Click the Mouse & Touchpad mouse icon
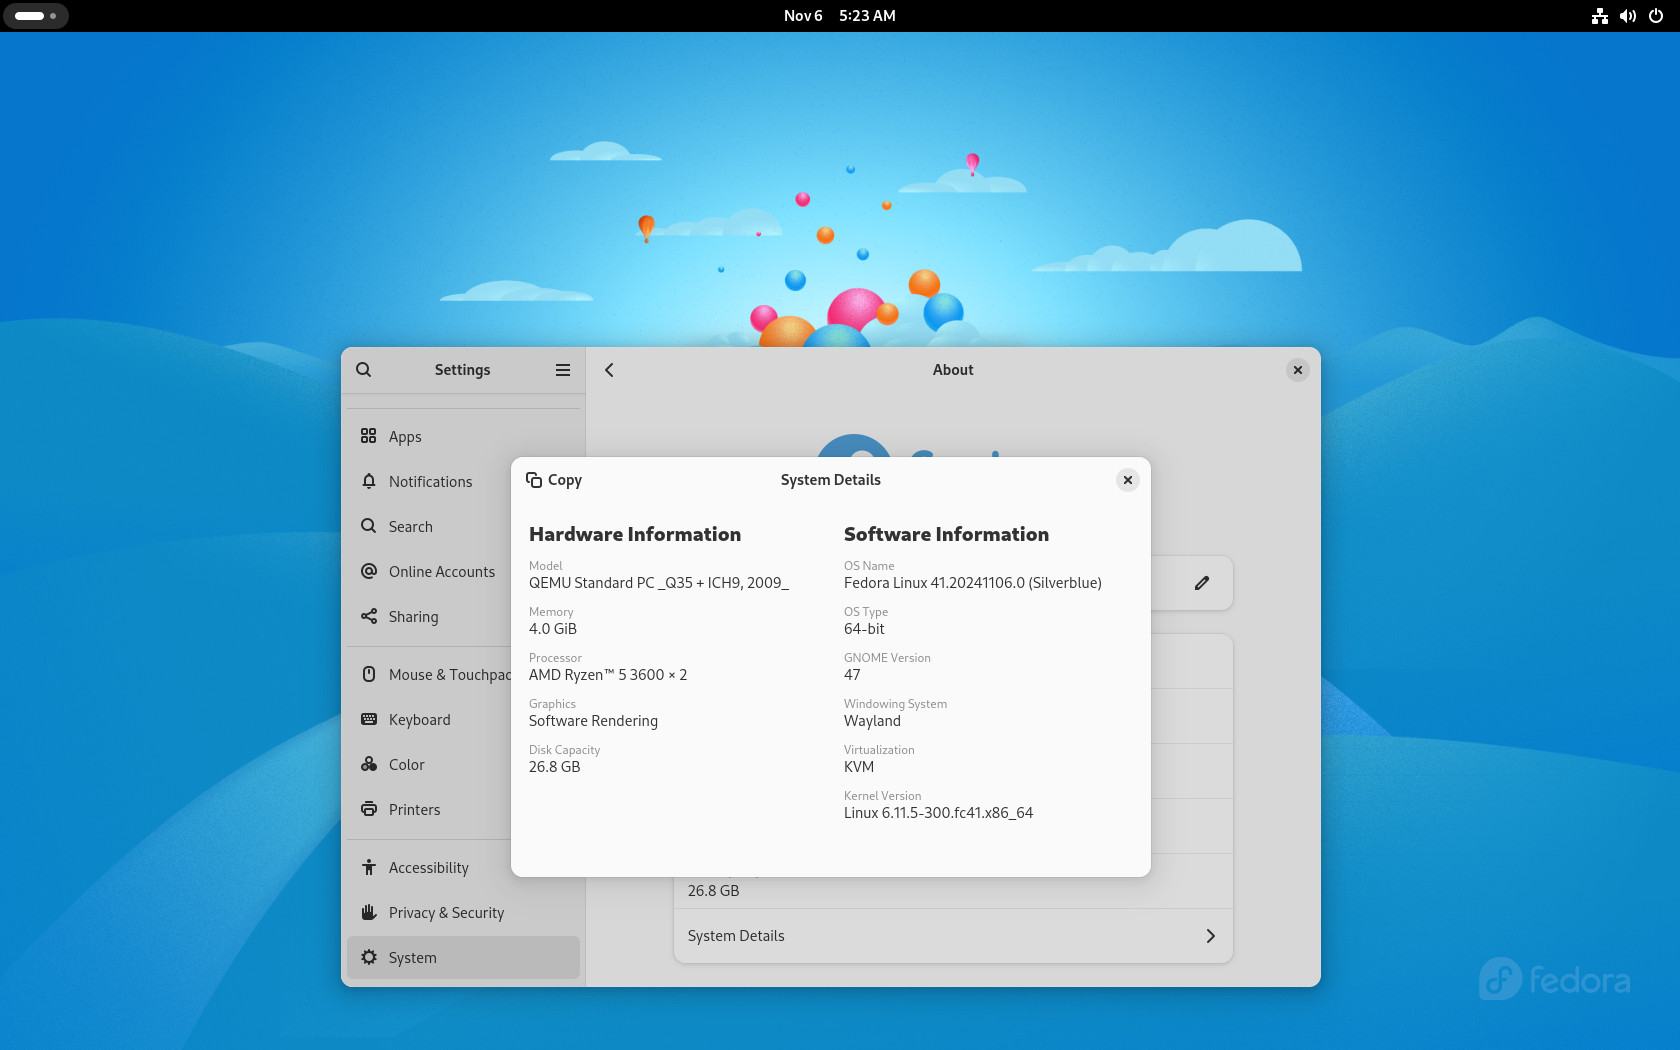Image resolution: width=1680 pixels, height=1050 pixels. (x=369, y=674)
